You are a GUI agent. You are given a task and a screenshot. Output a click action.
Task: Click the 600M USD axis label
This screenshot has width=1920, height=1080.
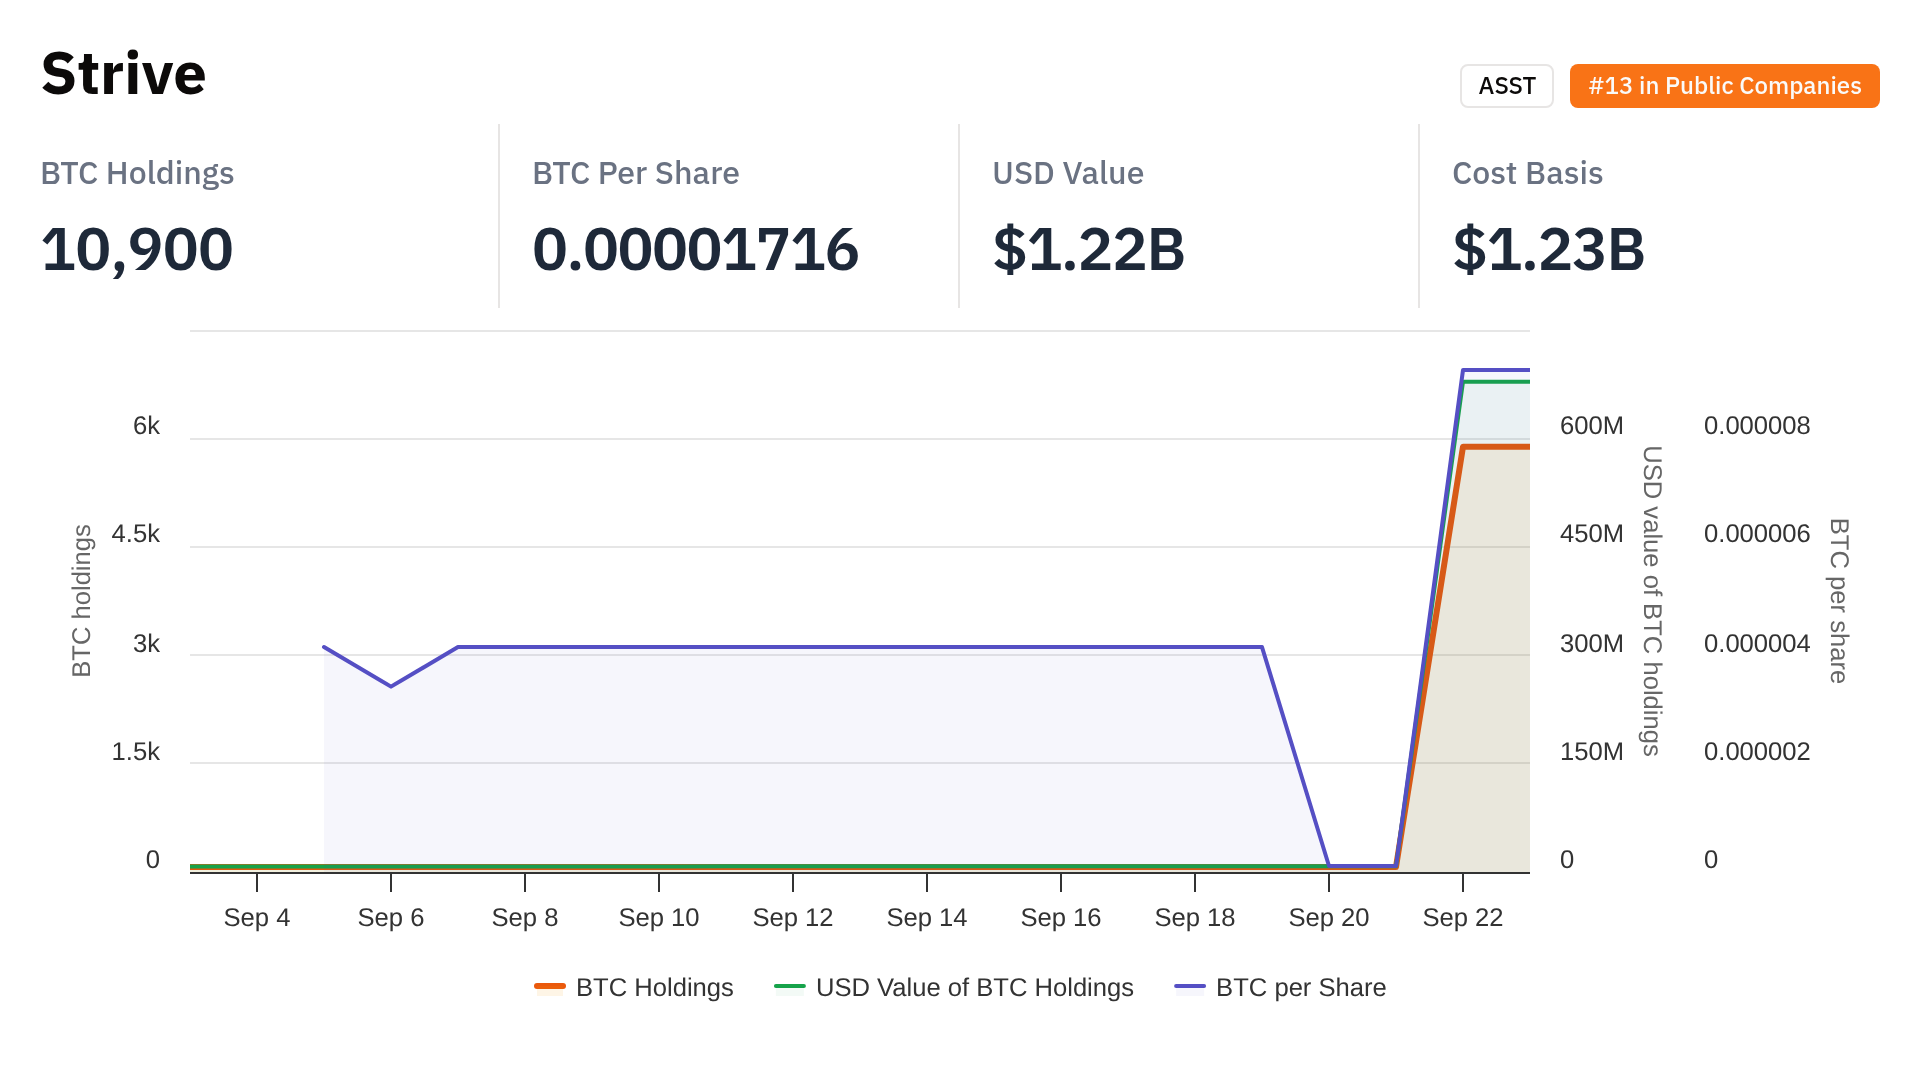coord(1591,425)
